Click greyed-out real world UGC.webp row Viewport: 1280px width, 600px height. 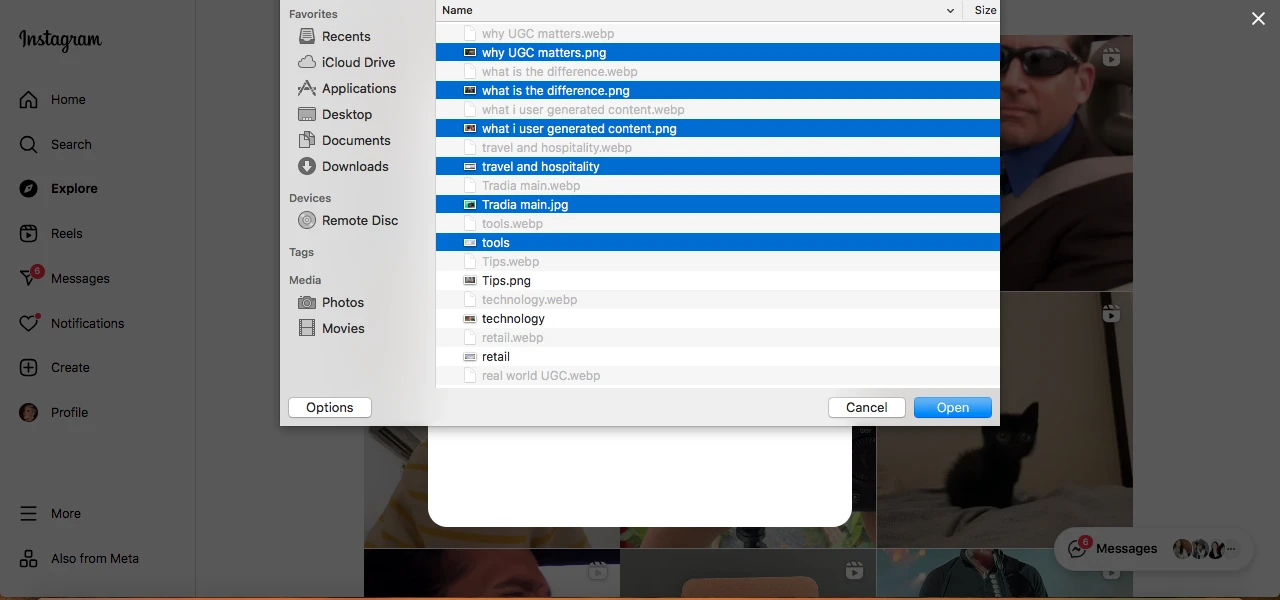(717, 376)
